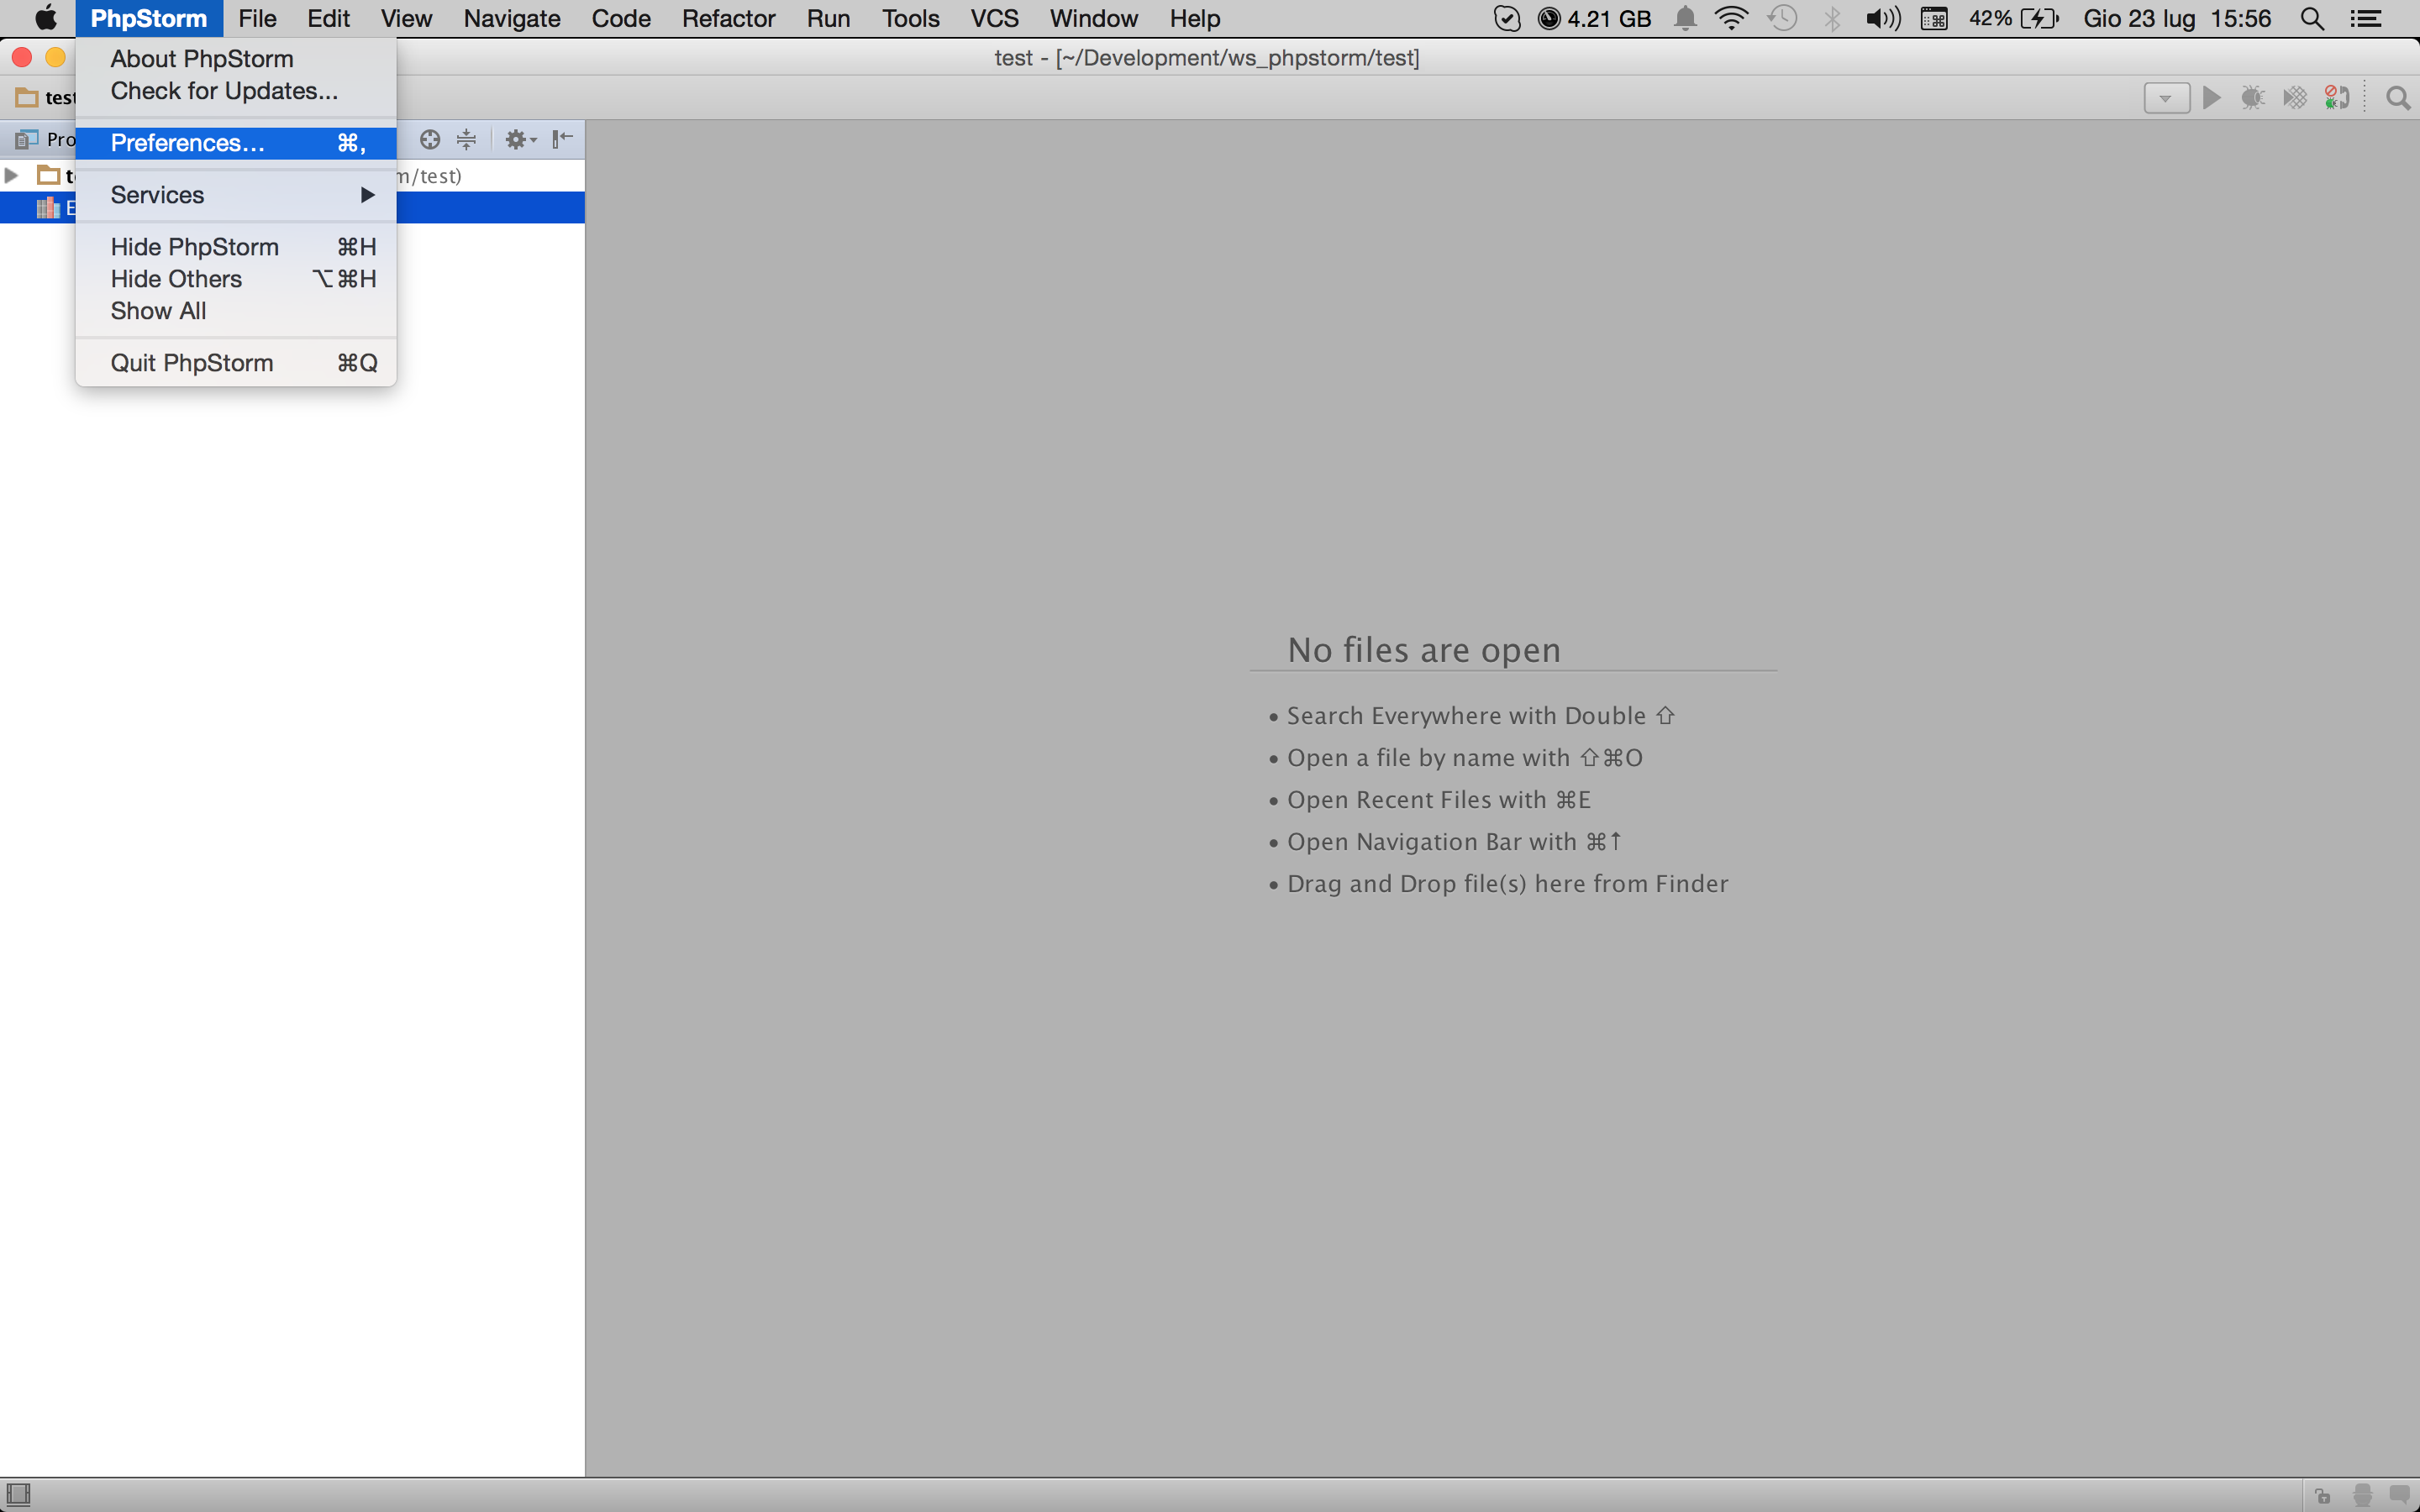Click the Time Machine clock icon
Image resolution: width=2420 pixels, height=1512 pixels.
click(x=1782, y=18)
